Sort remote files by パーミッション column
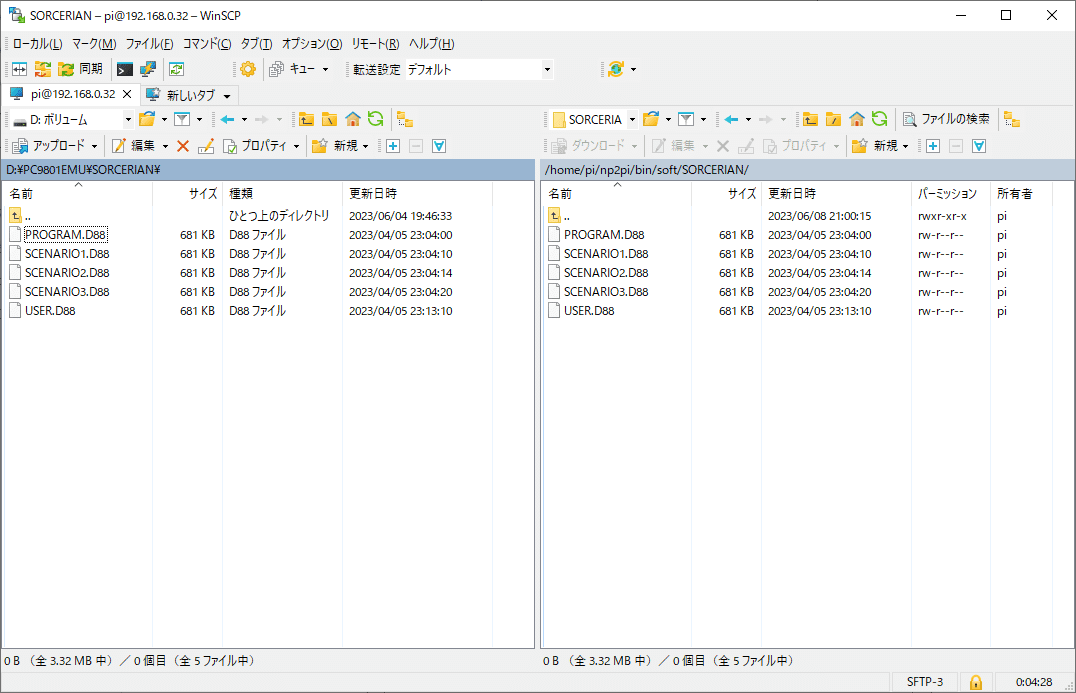1076x693 pixels. (x=950, y=193)
